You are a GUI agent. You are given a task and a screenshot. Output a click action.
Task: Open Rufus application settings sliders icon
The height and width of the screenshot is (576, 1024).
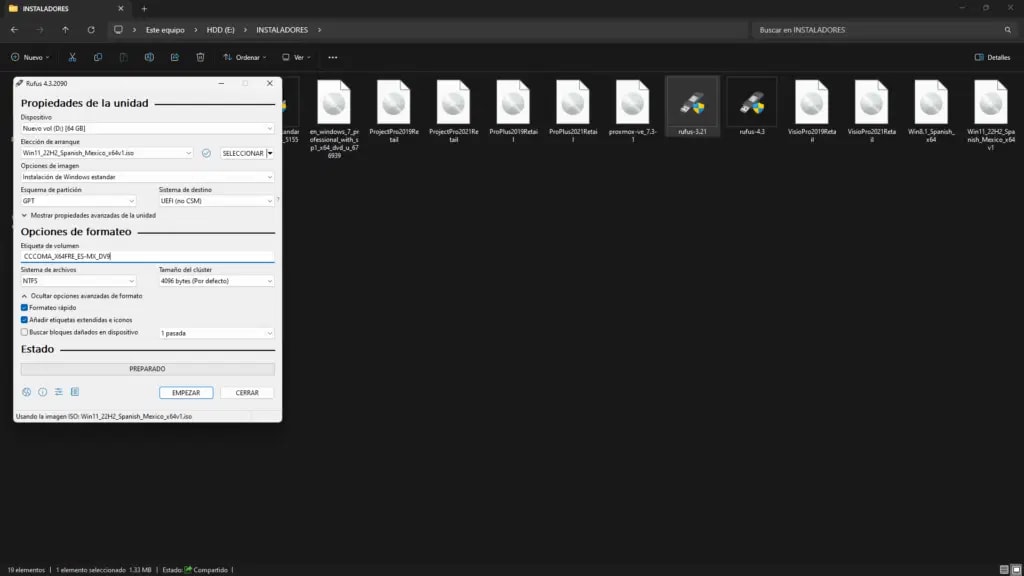[x=59, y=392]
